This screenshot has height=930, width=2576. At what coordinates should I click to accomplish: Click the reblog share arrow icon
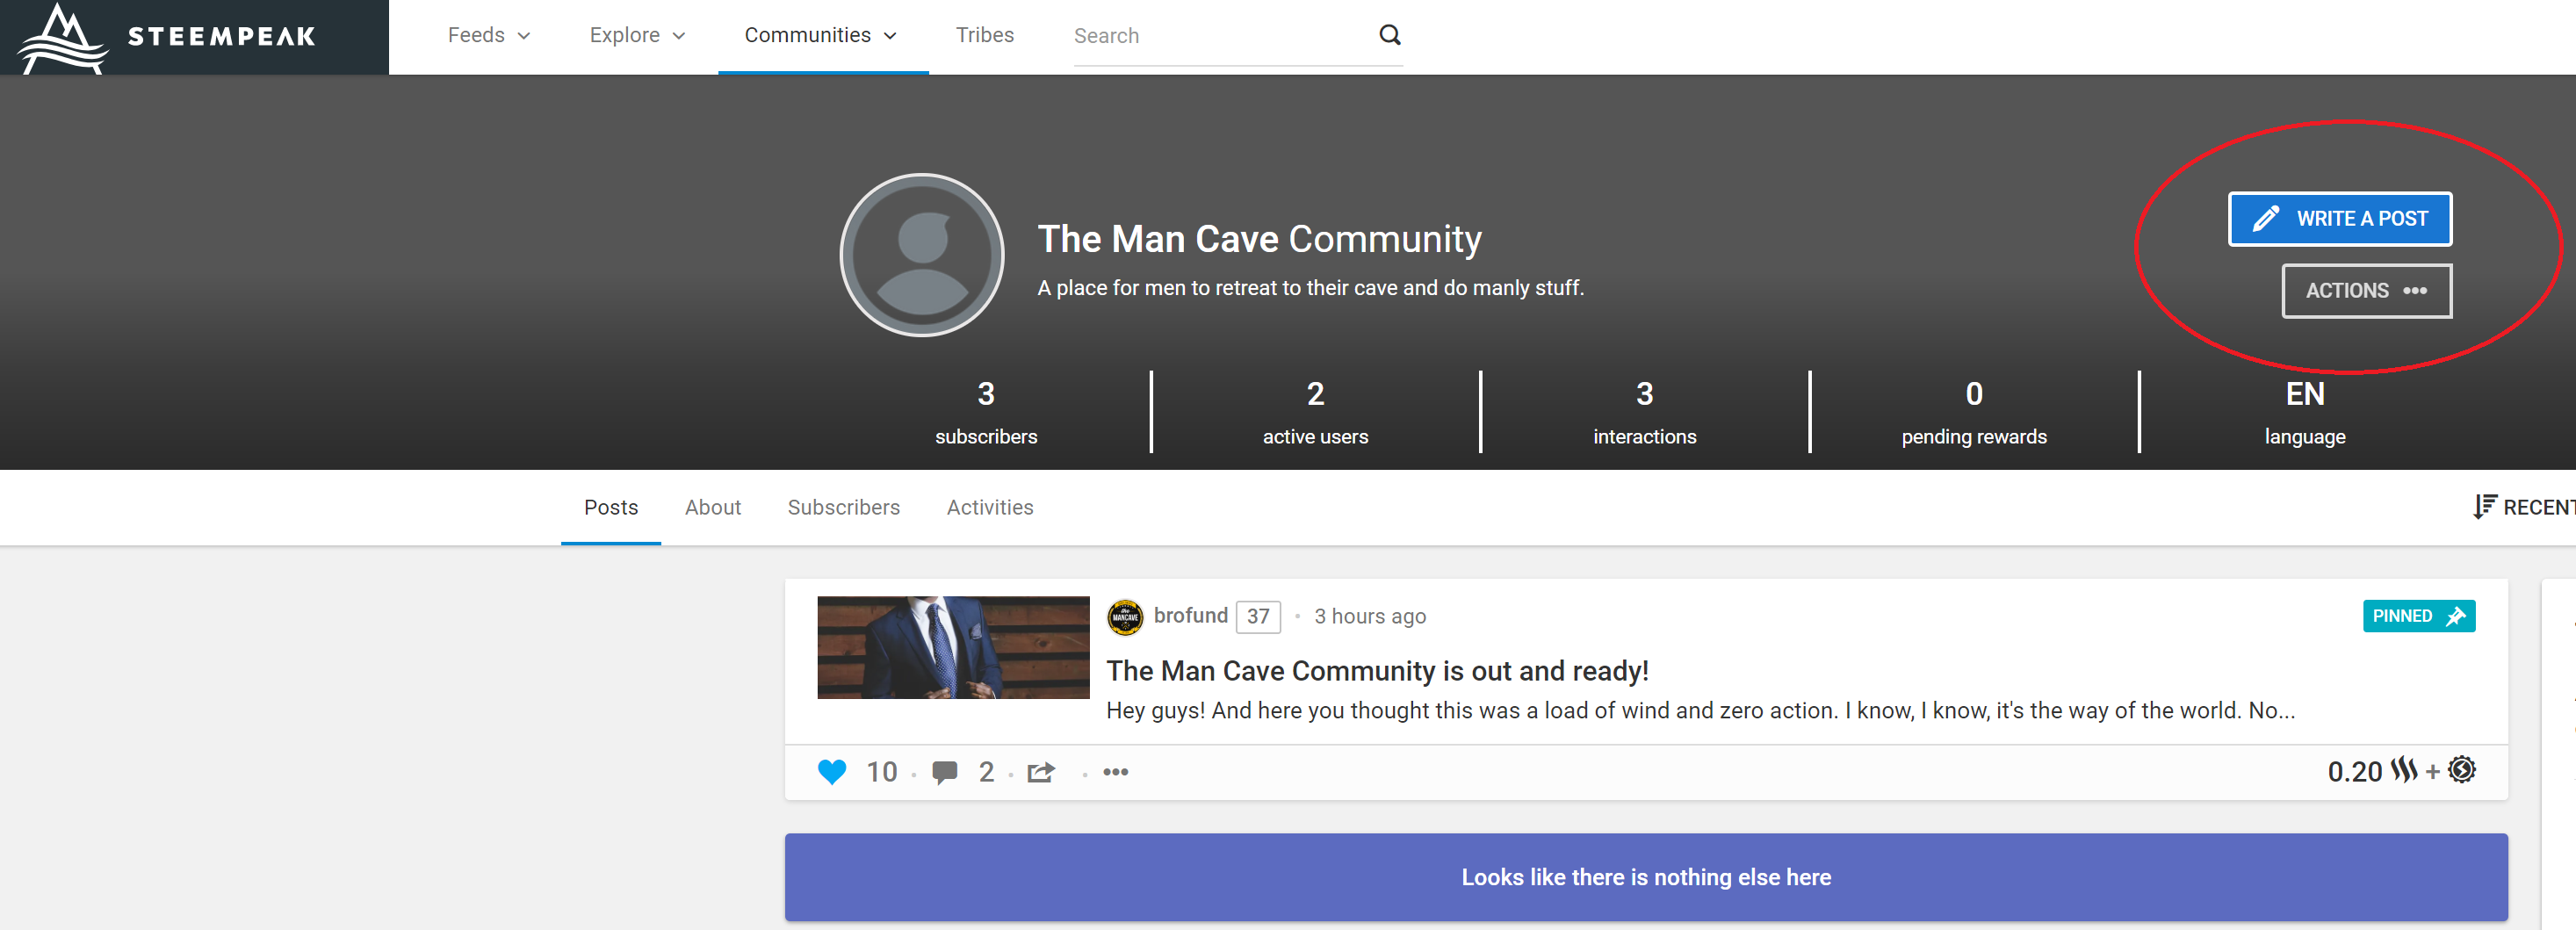[x=1040, y=772]
